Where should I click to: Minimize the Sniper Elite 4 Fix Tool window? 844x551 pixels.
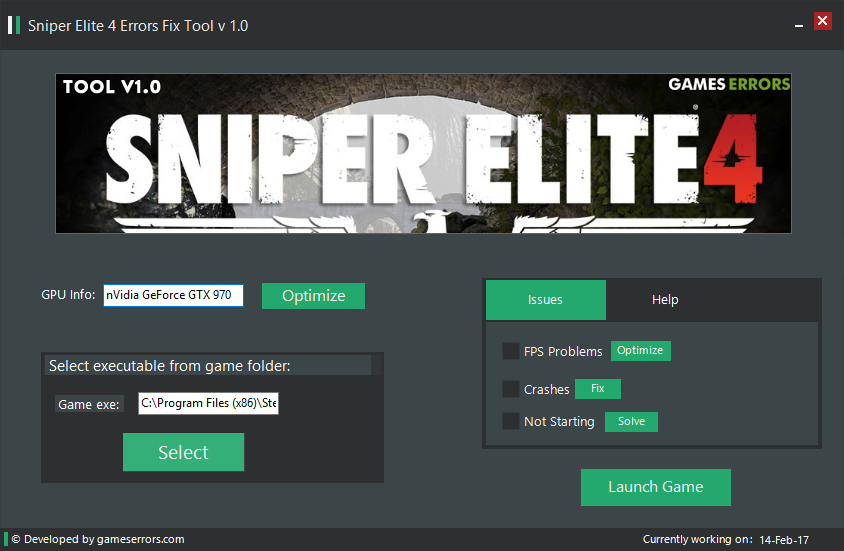point(799,25)
